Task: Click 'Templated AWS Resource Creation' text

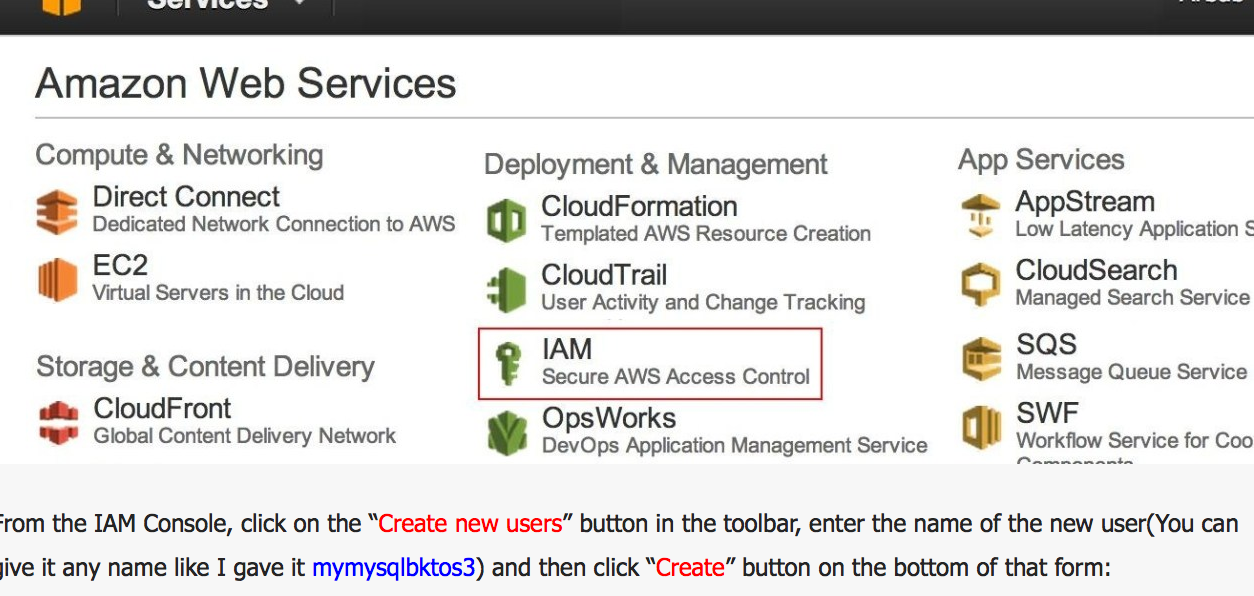Action: pyautogui.click(x=706, y=234)
